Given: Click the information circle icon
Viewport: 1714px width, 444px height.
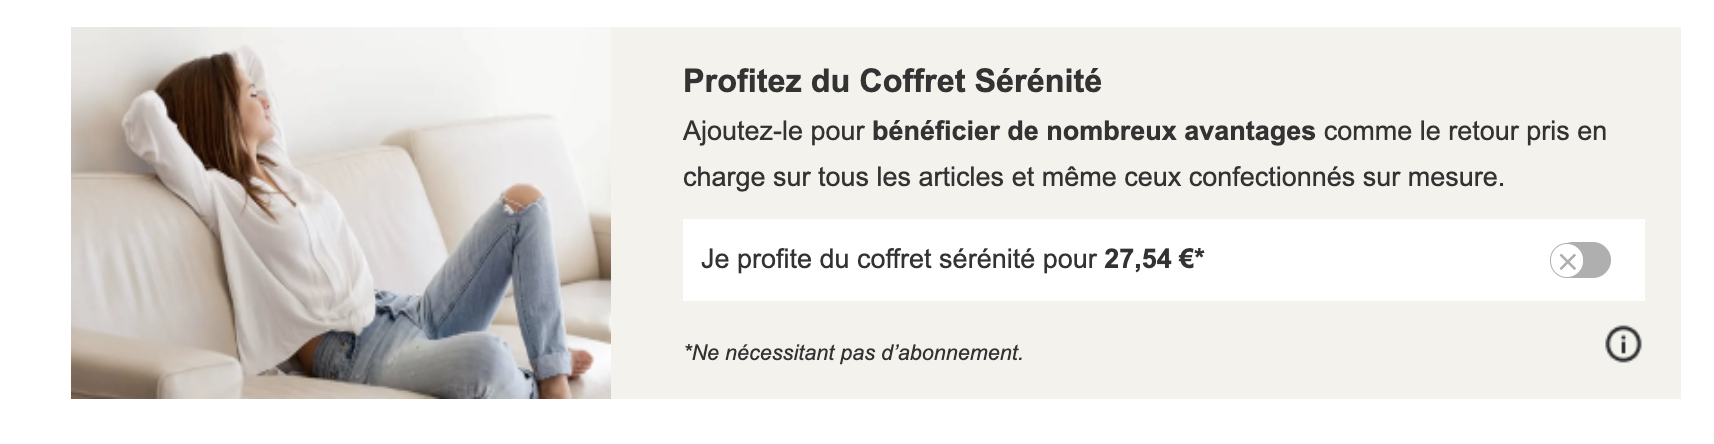Looking at the screenshot, I should click(1623, 345).
